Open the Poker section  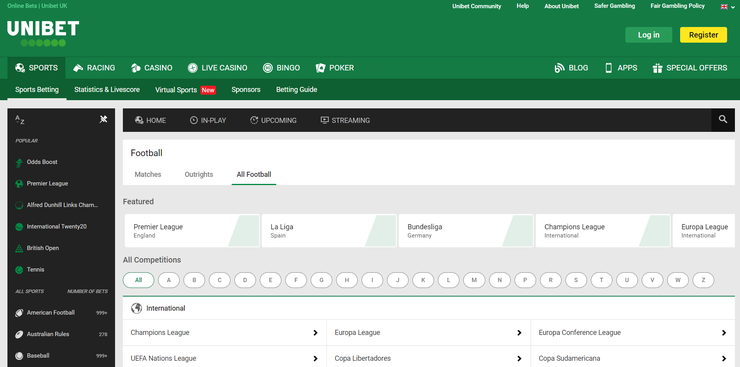tap(335, 68)
